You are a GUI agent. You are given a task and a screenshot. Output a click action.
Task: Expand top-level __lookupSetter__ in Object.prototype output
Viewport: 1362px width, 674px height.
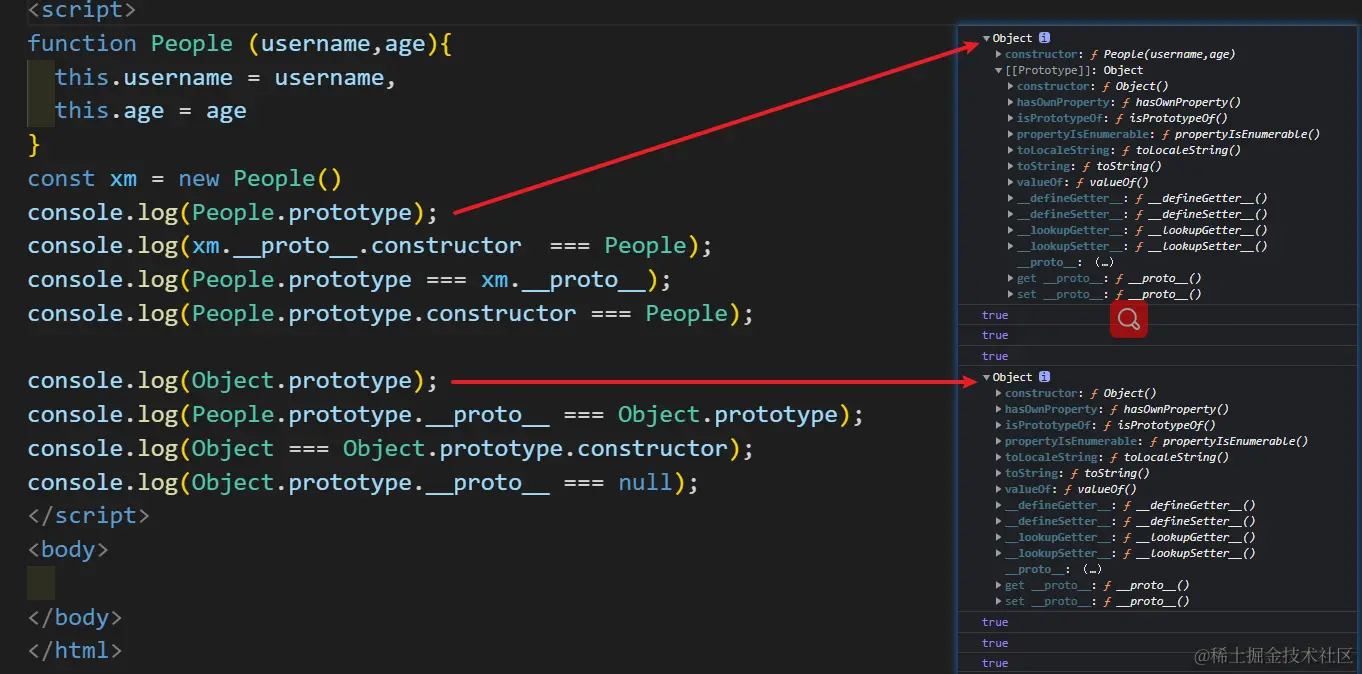pyautogui.click(x=999, y=553)
